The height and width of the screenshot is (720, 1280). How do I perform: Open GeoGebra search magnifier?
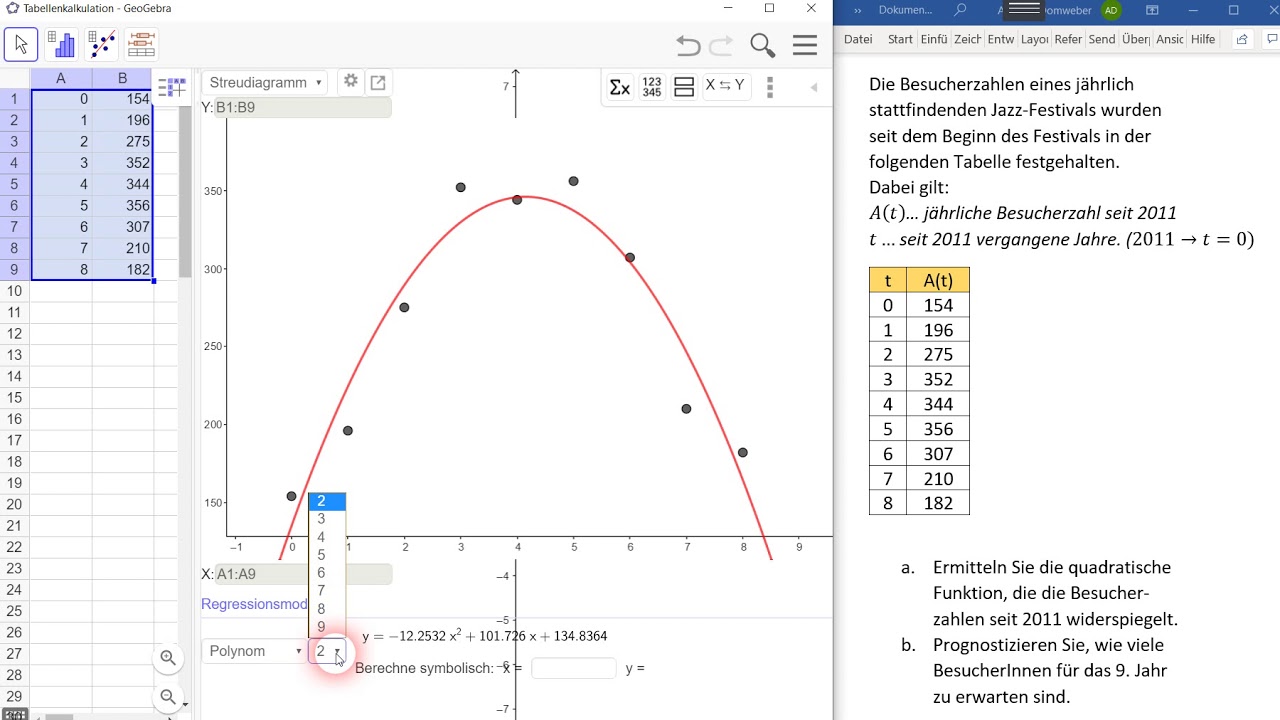pyautogui.click(x=763, y=46)
